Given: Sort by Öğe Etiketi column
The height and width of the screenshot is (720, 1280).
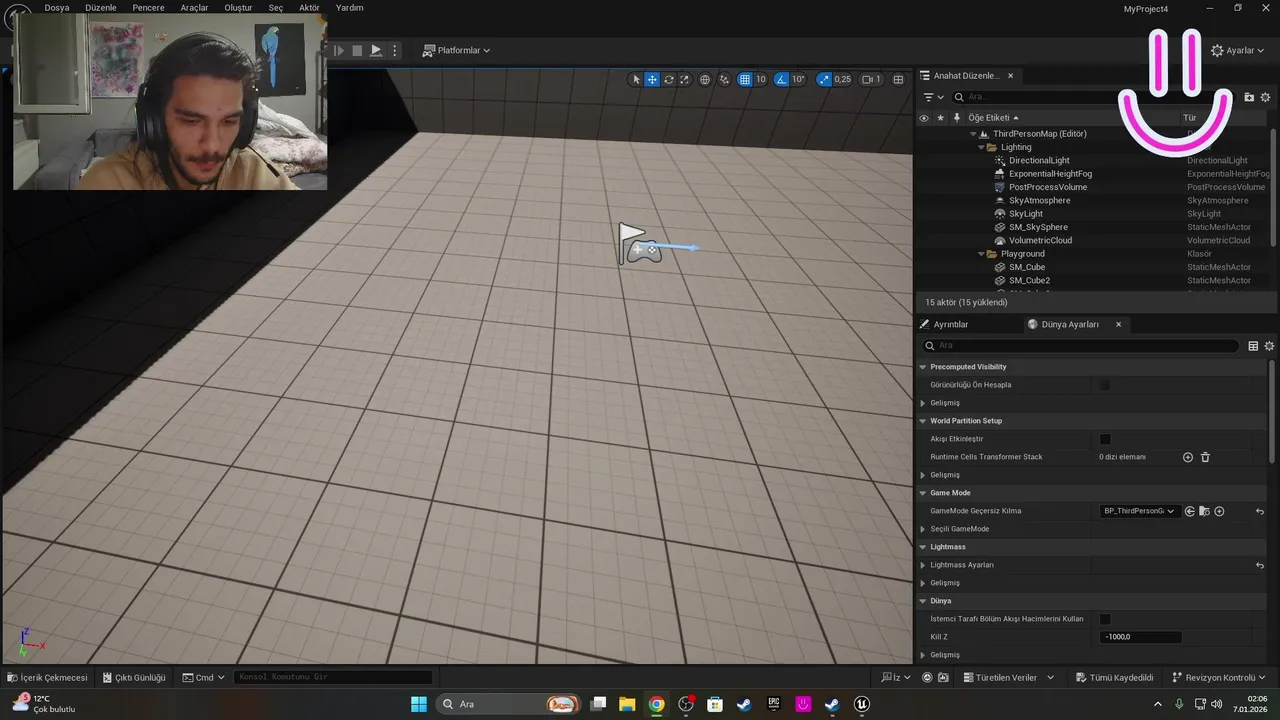Looking at the screenshot, I should click(x=993, y=118).
